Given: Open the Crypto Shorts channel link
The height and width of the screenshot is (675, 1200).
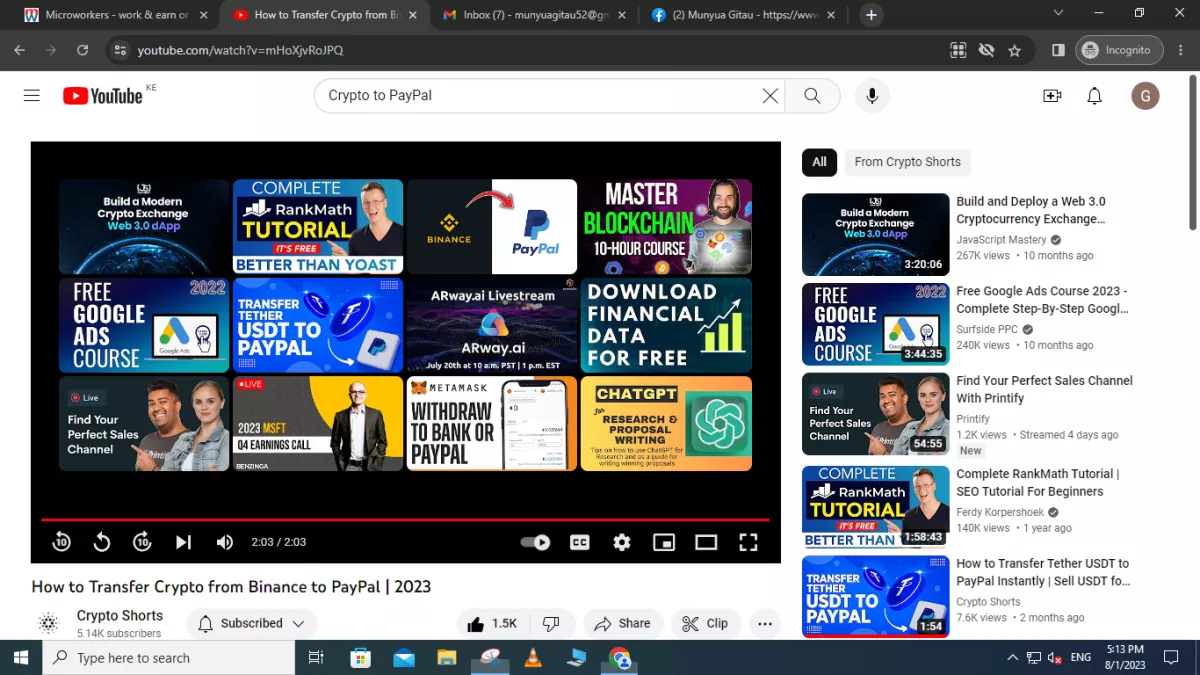Looking at the screenshot, I should [x=120, y=616].
